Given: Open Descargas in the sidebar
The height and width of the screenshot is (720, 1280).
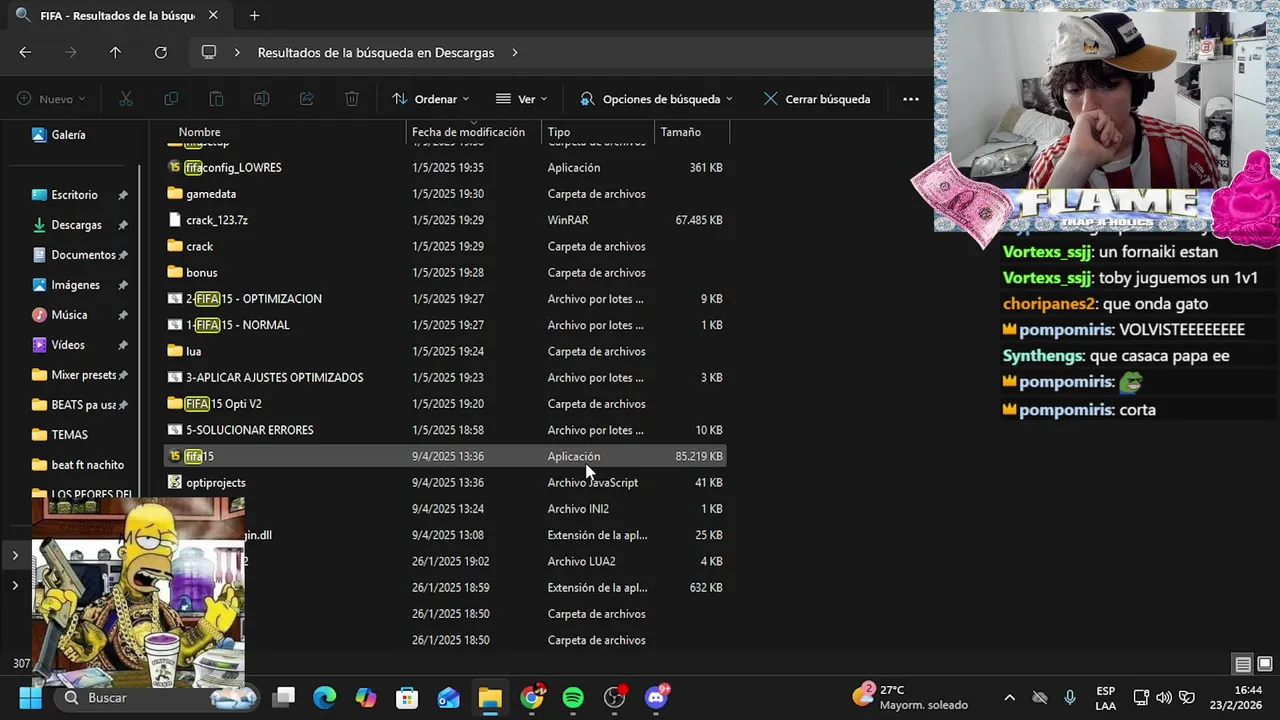Looking at the screenshot, I should (76, 225).
